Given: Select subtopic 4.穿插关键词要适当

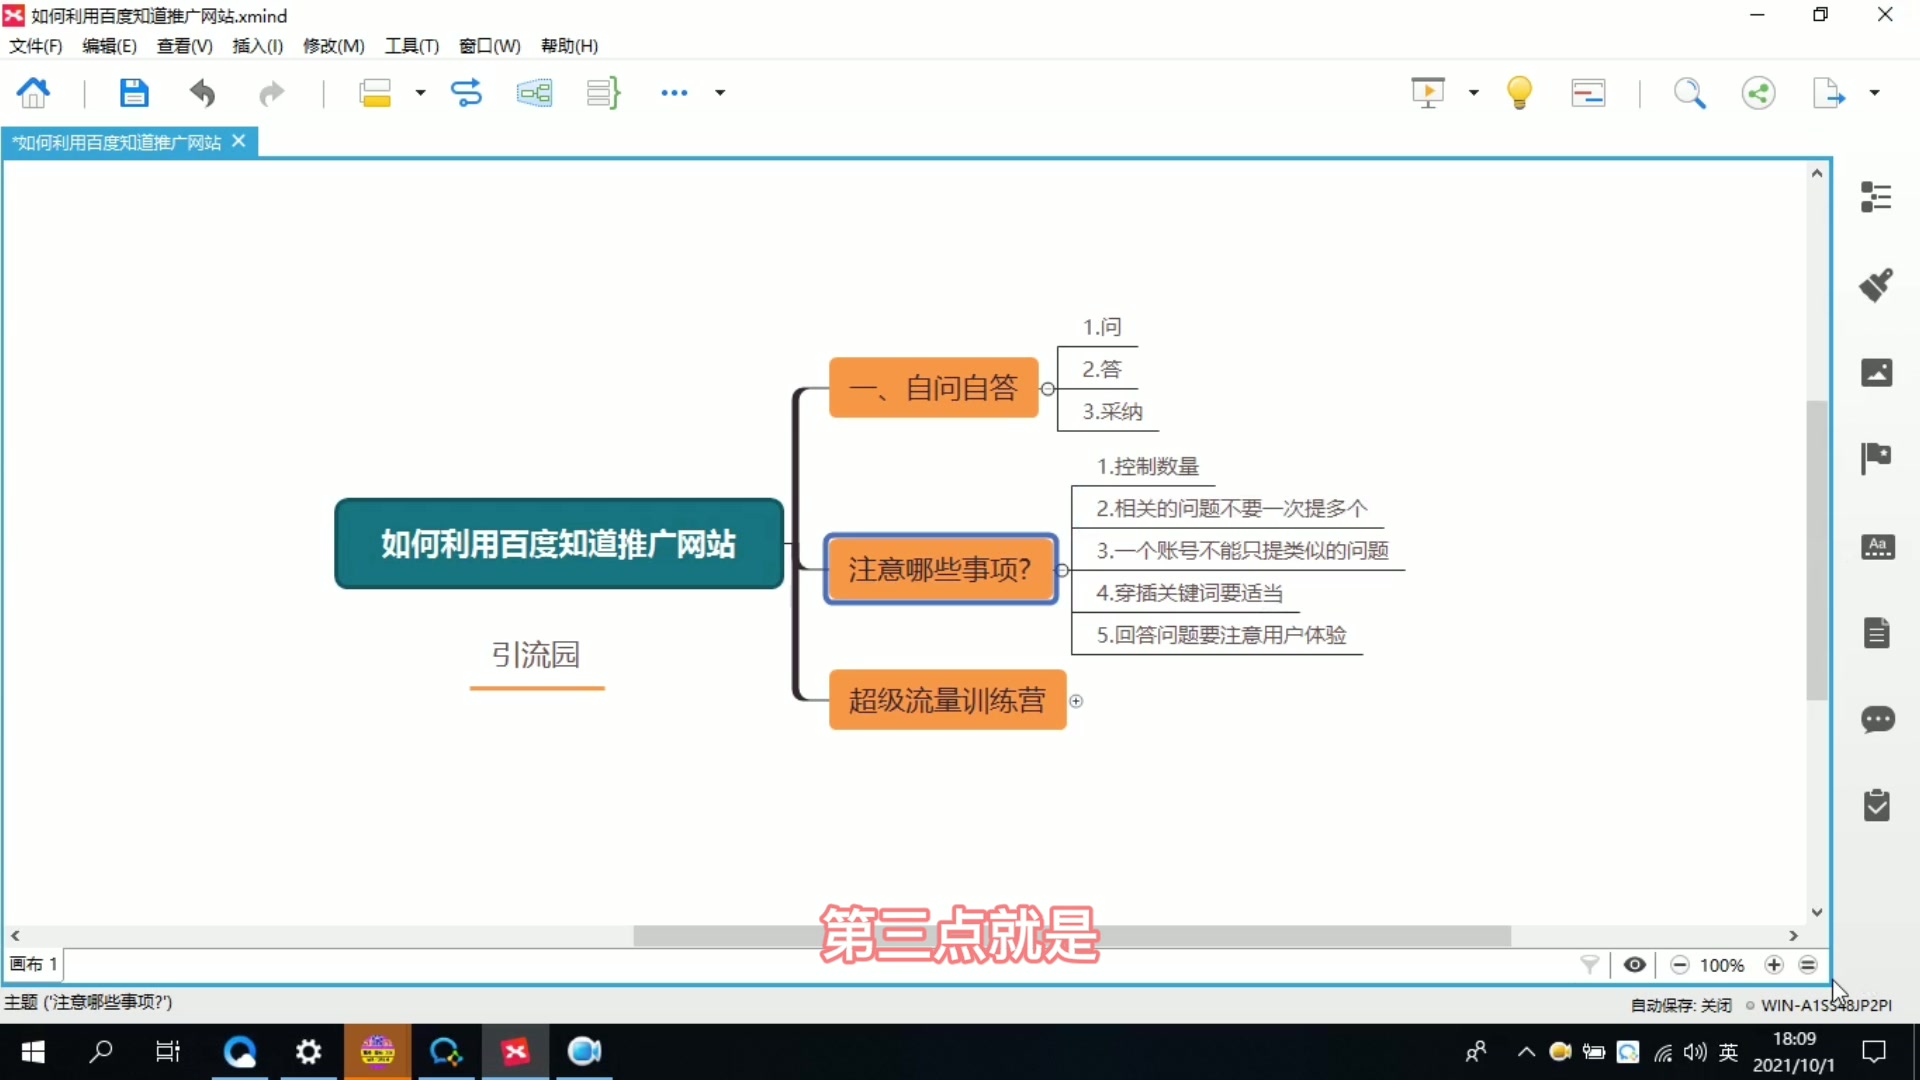Looking at the screenshot, I should (1190, 593).
